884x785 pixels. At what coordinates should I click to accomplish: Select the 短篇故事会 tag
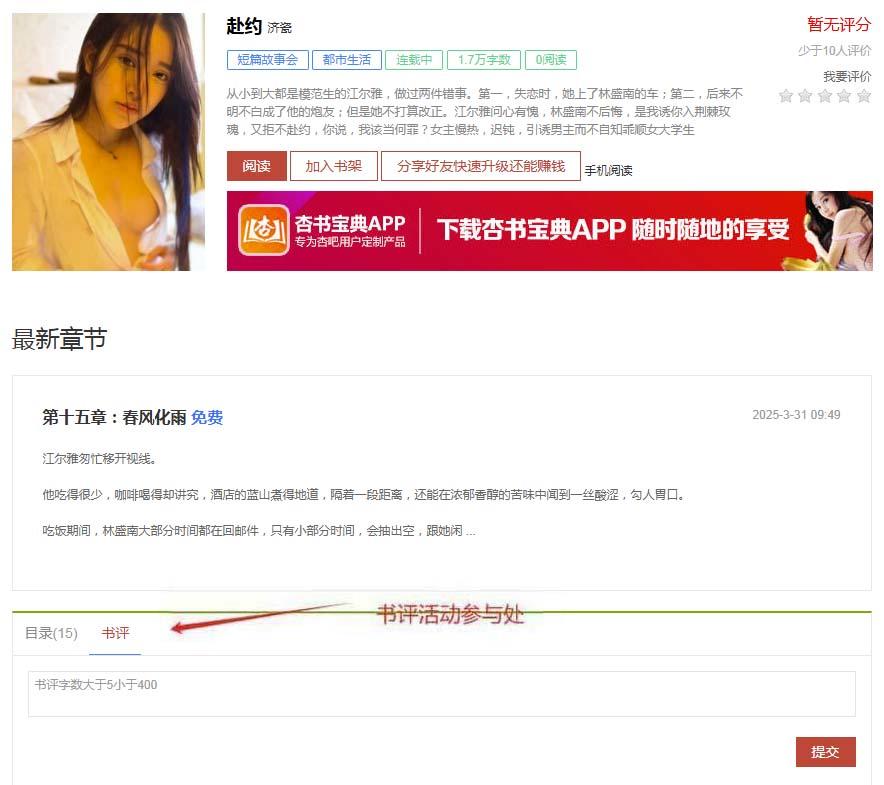pos(268,60)
